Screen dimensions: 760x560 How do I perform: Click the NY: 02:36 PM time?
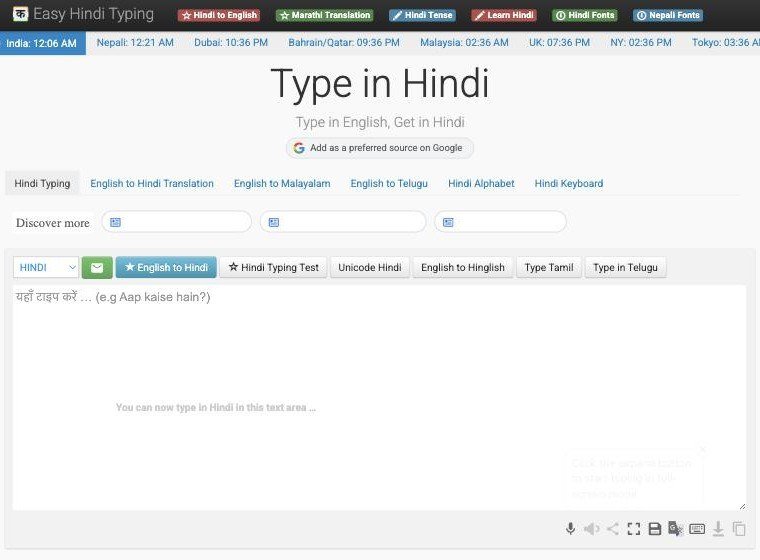641,43
